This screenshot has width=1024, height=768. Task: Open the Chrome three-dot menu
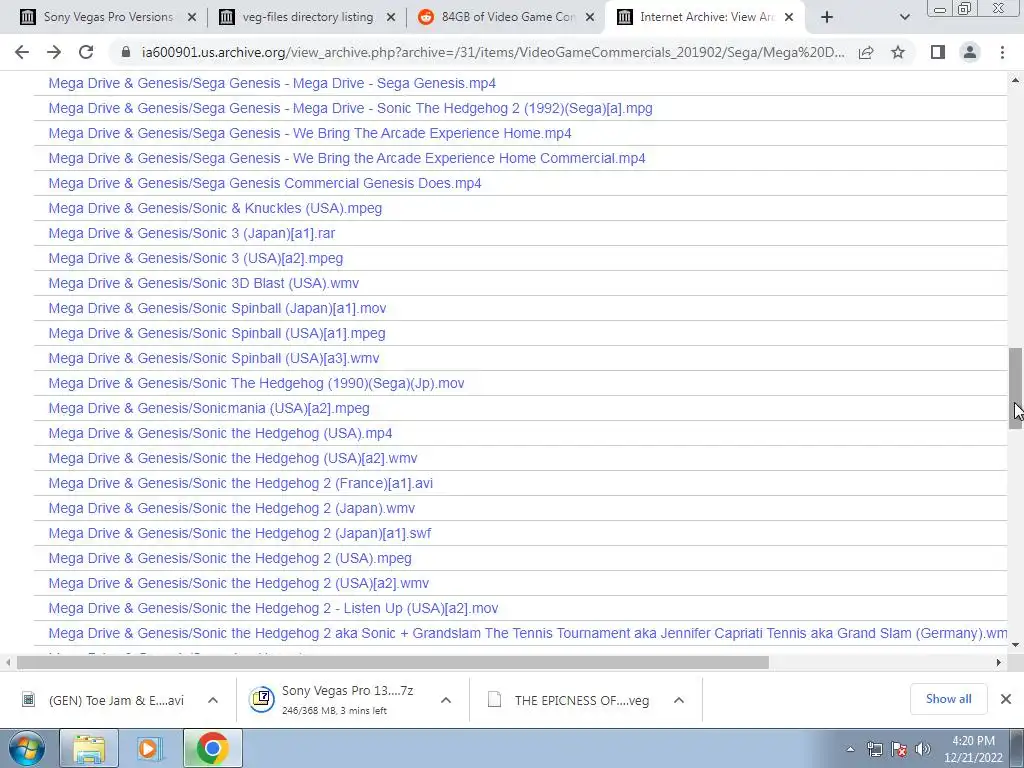click(x=1002, y=52)
